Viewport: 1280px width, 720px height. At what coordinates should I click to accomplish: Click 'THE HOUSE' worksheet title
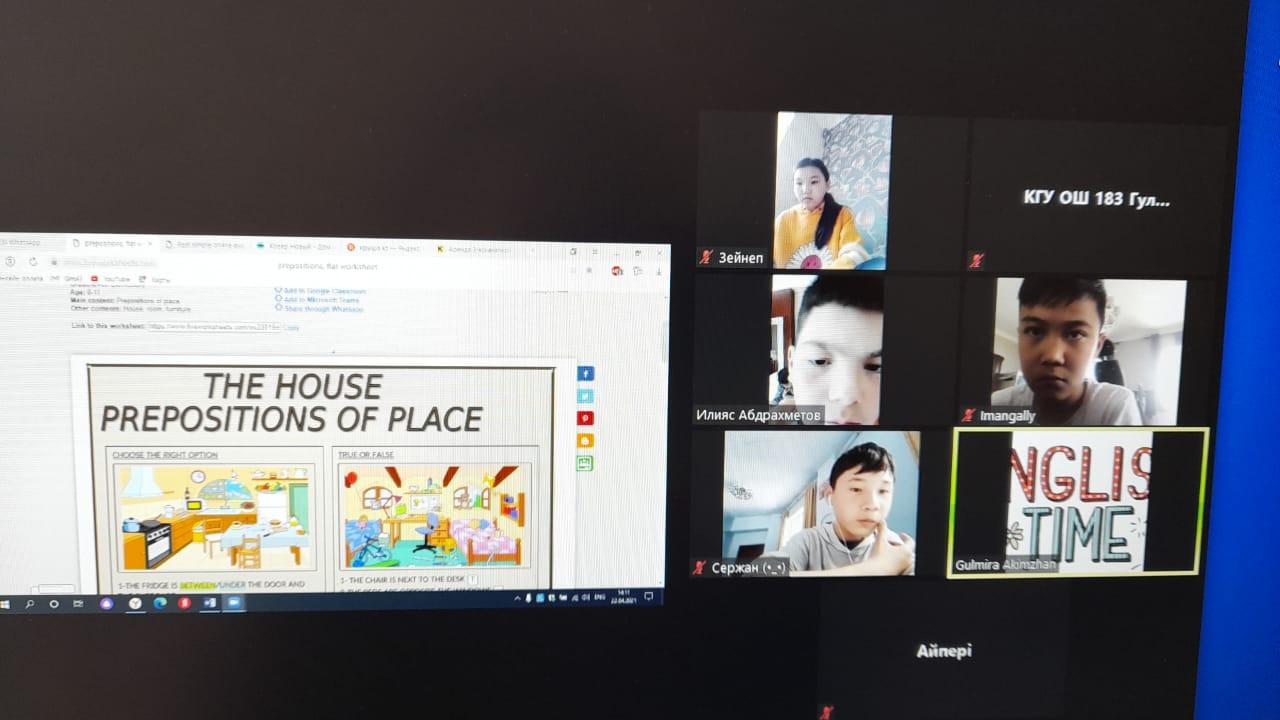pos(292,386)
